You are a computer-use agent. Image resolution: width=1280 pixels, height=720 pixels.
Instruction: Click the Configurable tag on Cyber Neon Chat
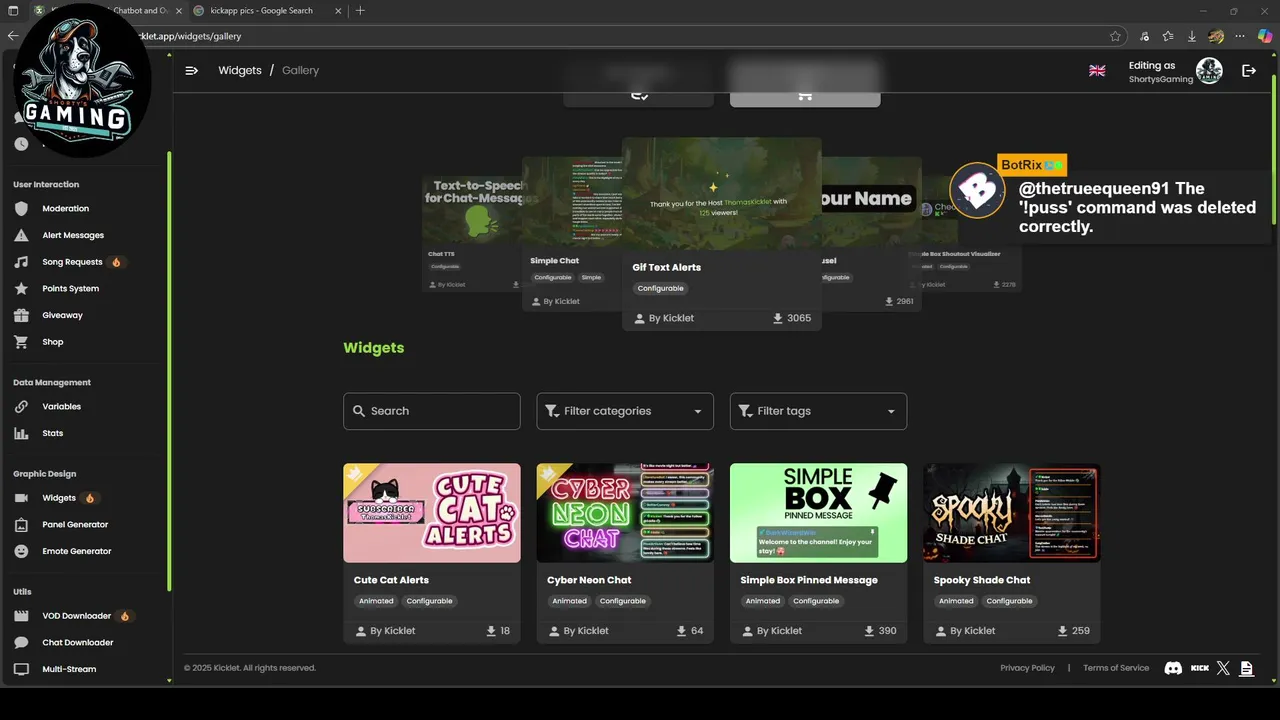coord(623,601)
